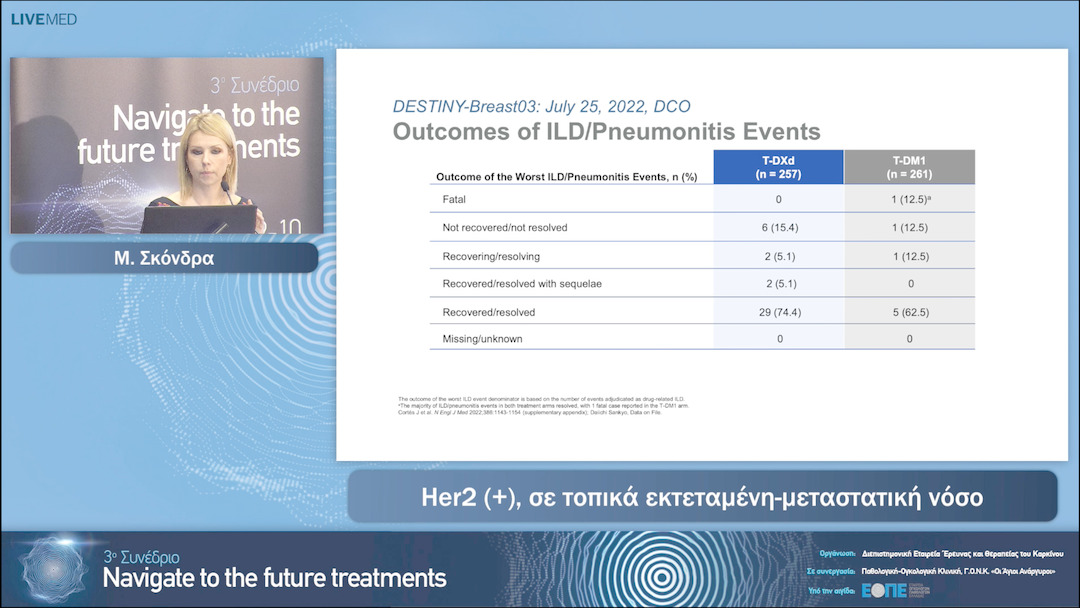Select the Not recovered/not resolved row
Viewport: 1080px width, 608px height.
(505, 228)
